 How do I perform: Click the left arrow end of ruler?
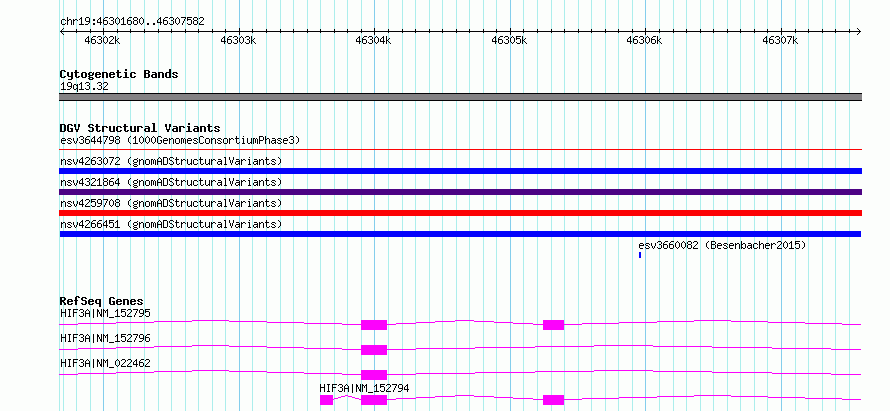(x=62, y=32)
